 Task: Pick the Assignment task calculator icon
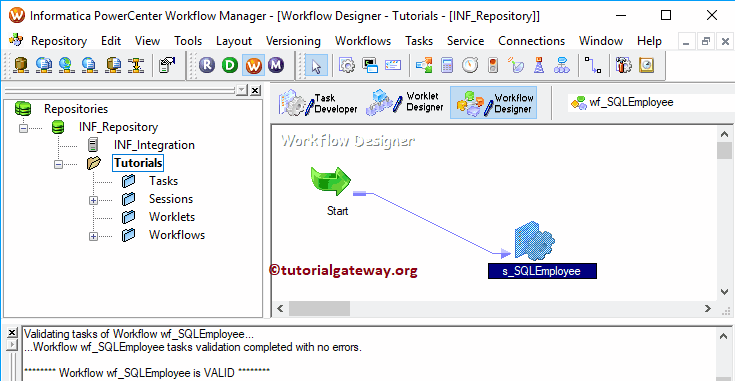tap(447, 65)
